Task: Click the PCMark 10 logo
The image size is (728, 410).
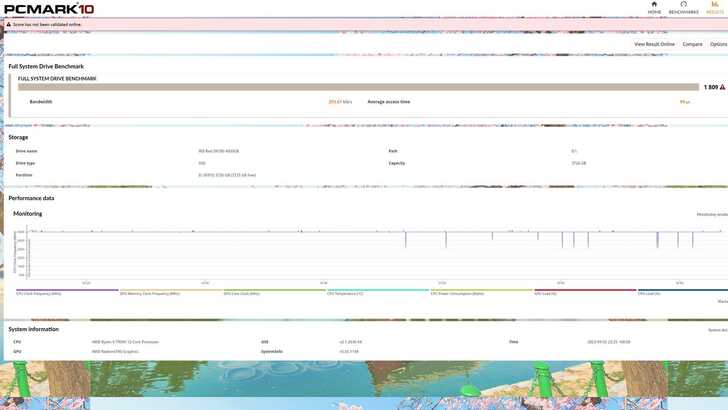Action: tap(49, 9)
